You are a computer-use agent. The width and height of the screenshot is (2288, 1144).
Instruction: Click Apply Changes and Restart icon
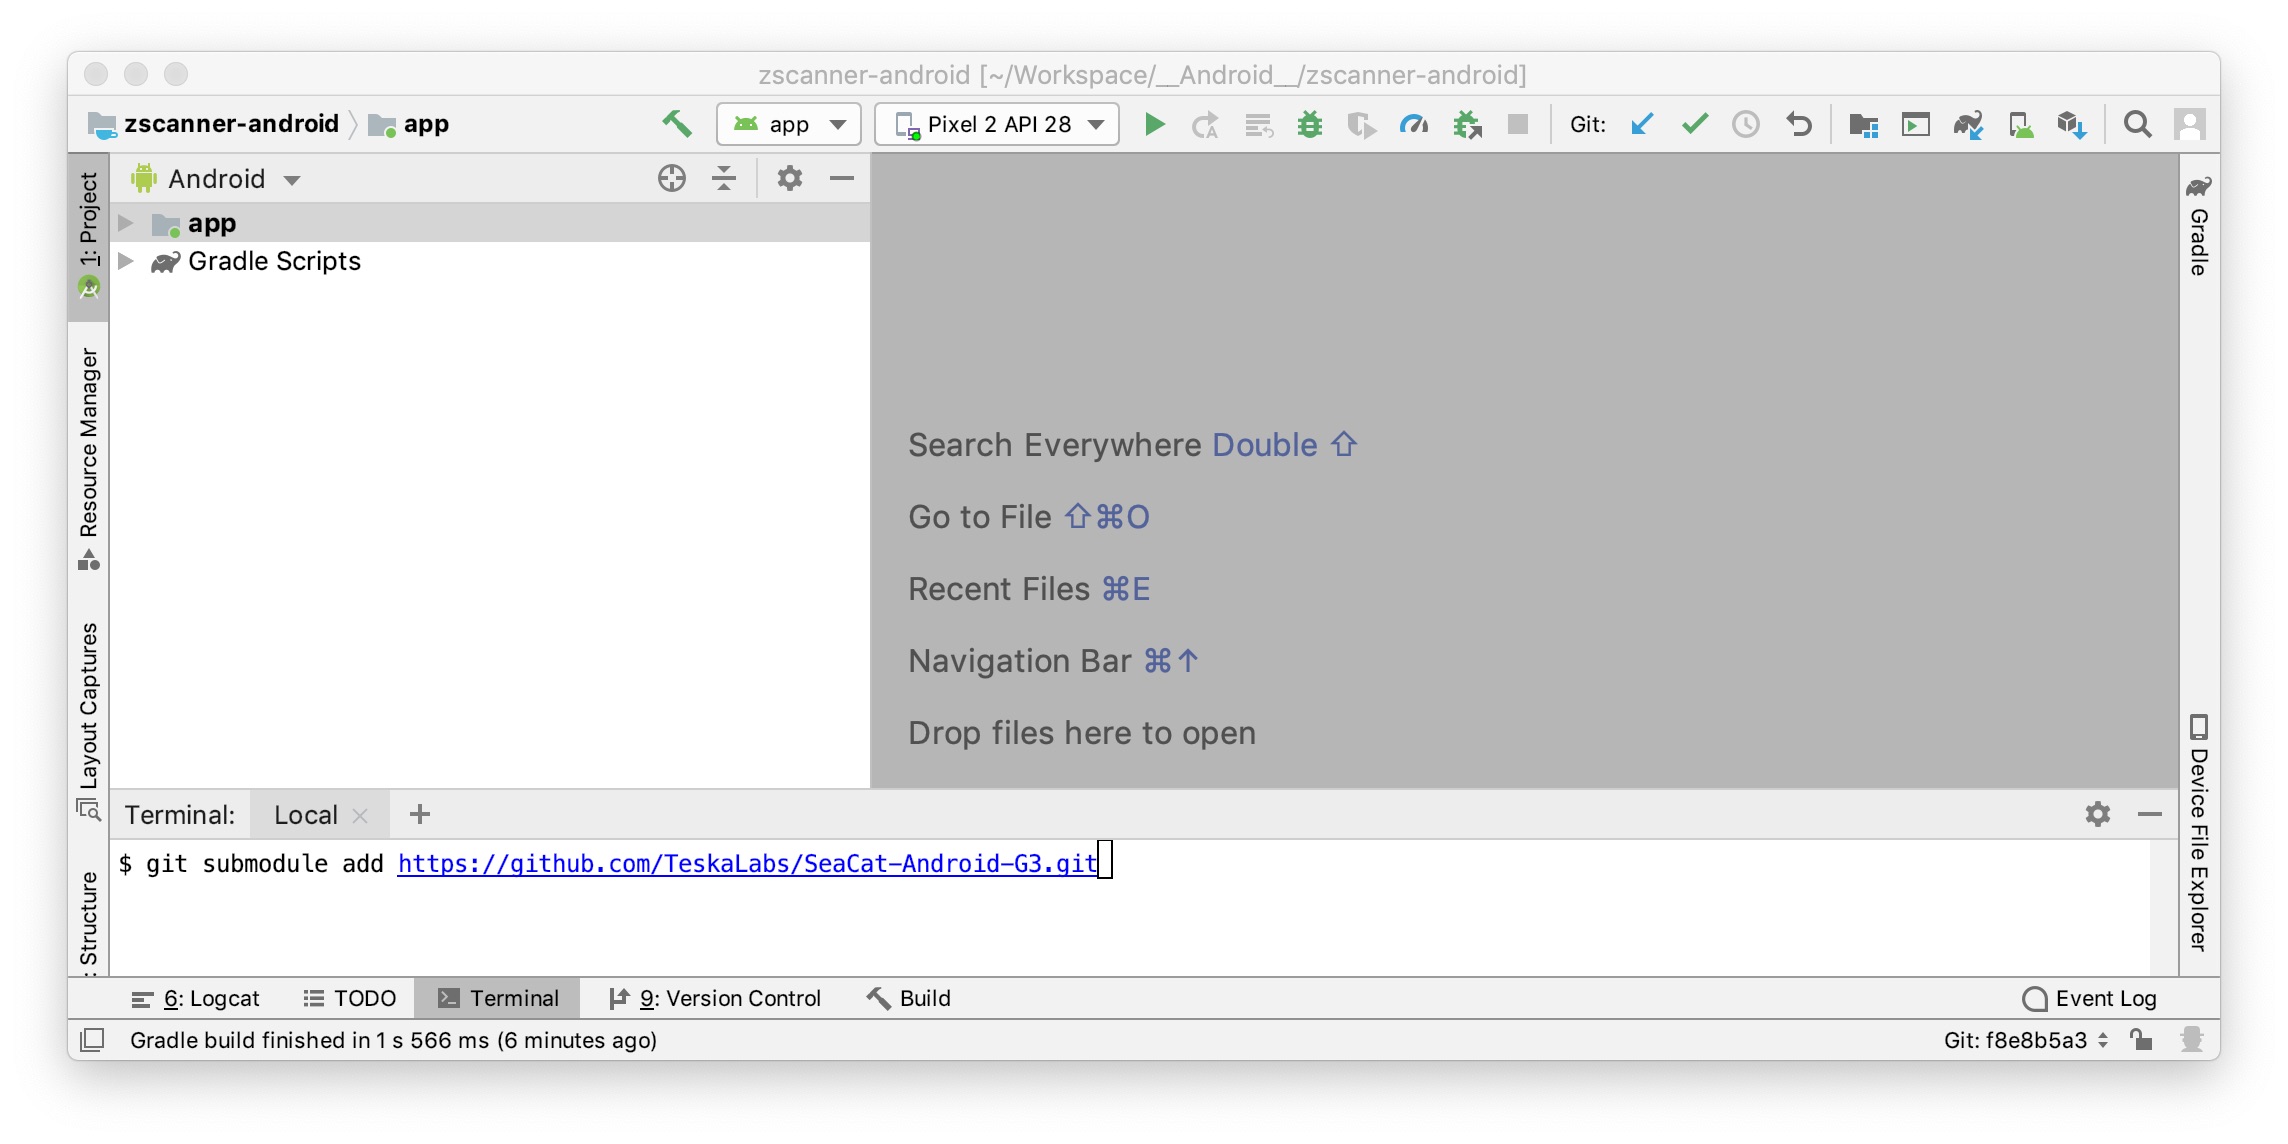(x=1205, y=125)
